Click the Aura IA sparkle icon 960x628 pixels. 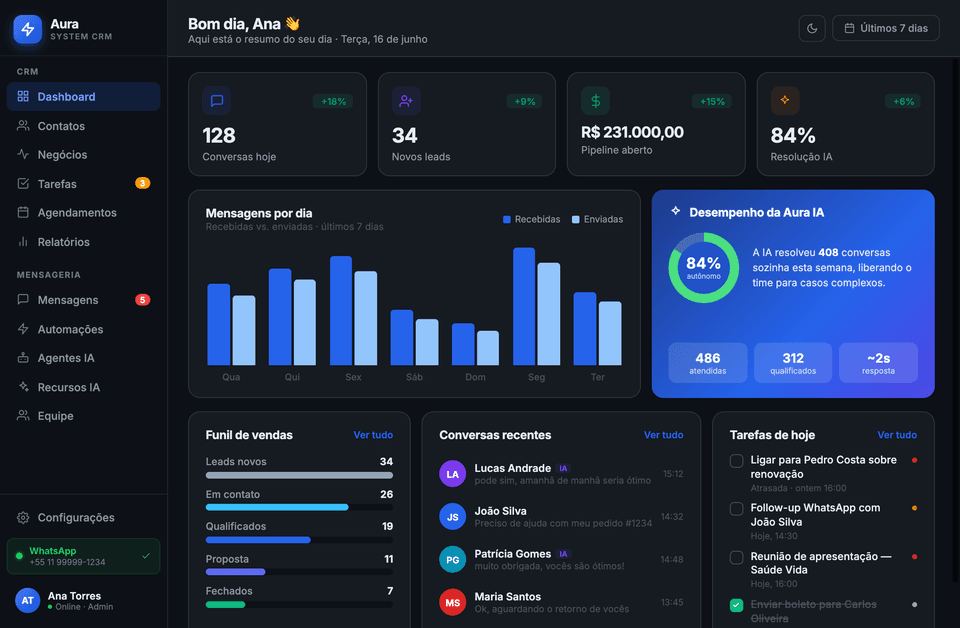pos(675,211)
